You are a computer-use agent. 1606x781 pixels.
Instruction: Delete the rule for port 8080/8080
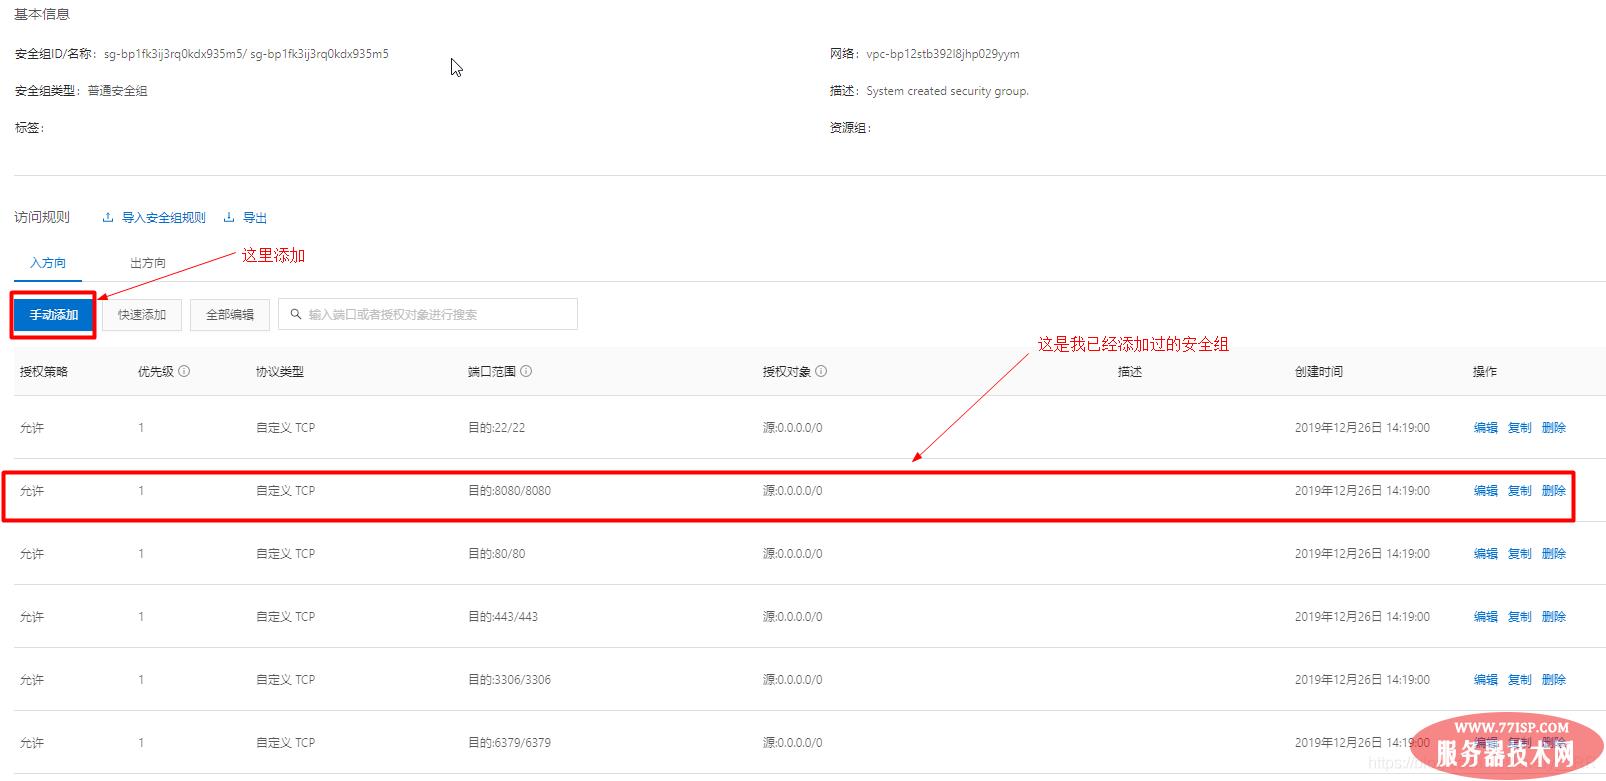[x=1554, y=491]
